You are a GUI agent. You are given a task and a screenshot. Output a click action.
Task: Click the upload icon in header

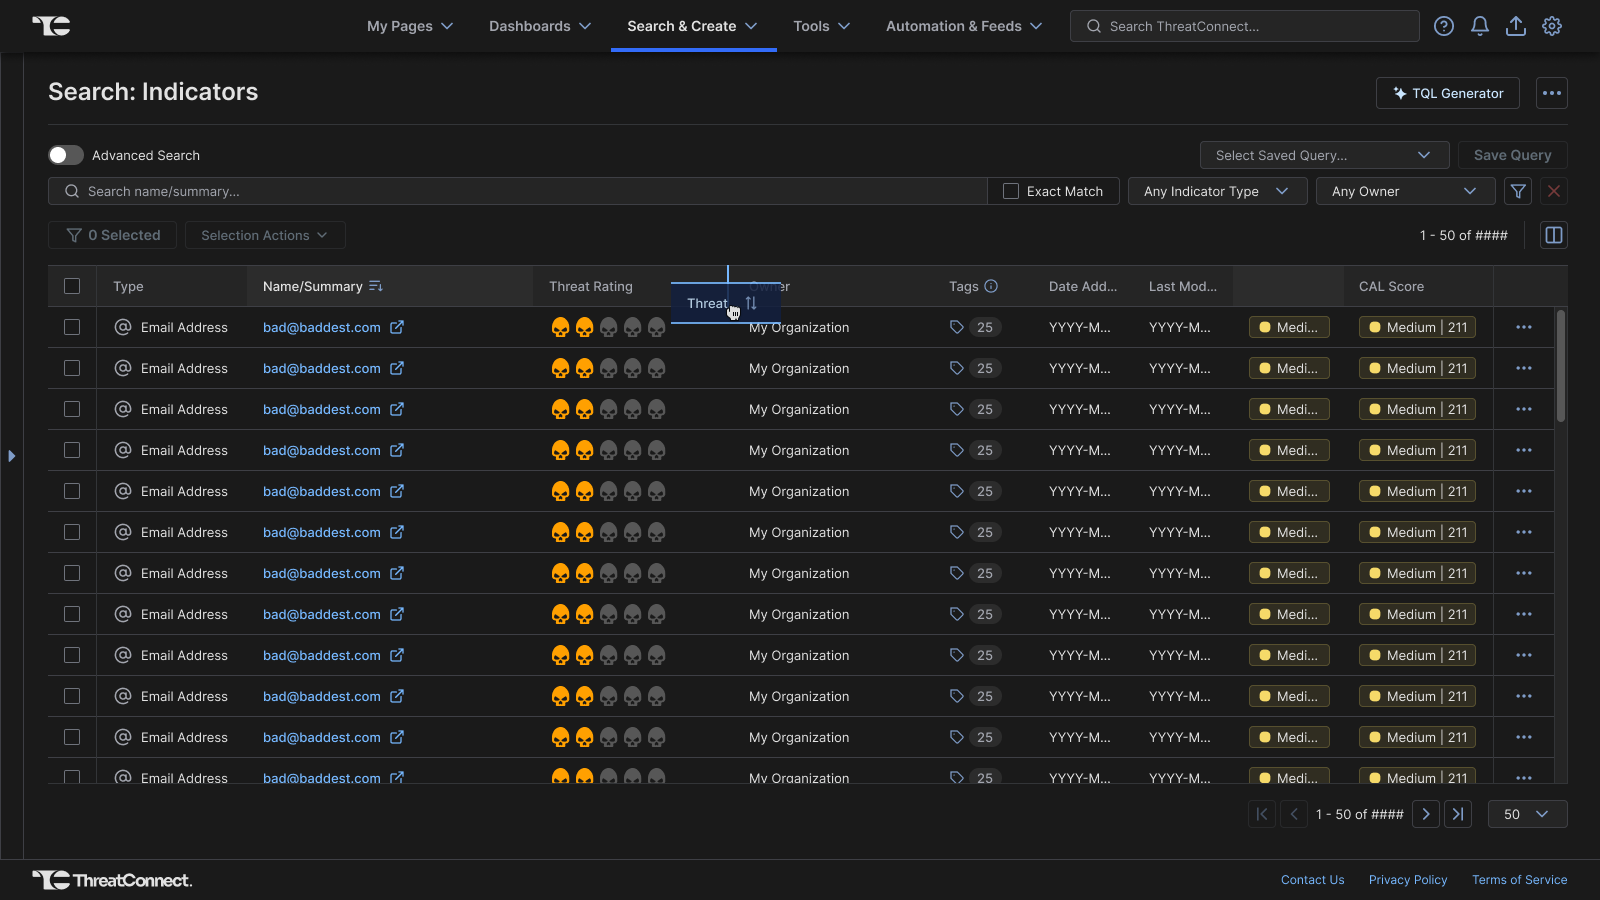1516,26
